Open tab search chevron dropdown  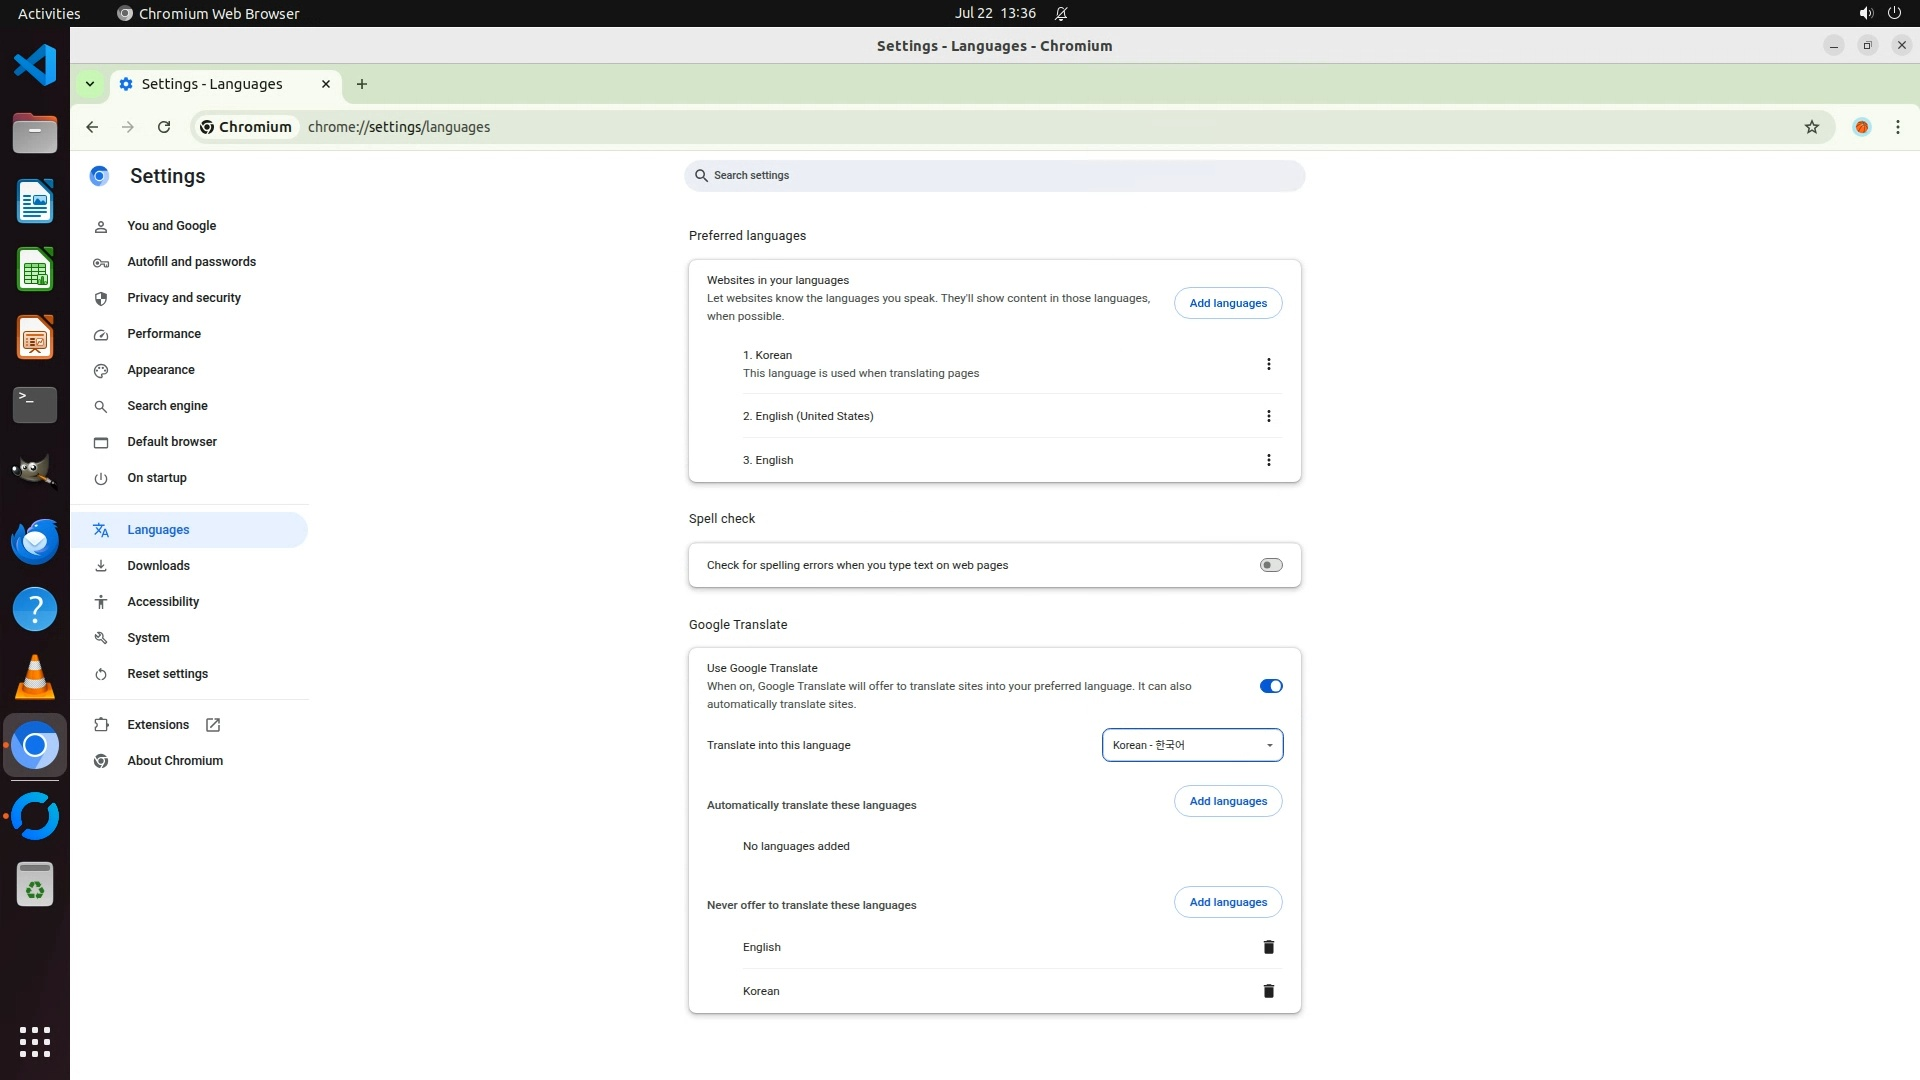(x=90, y=84)
